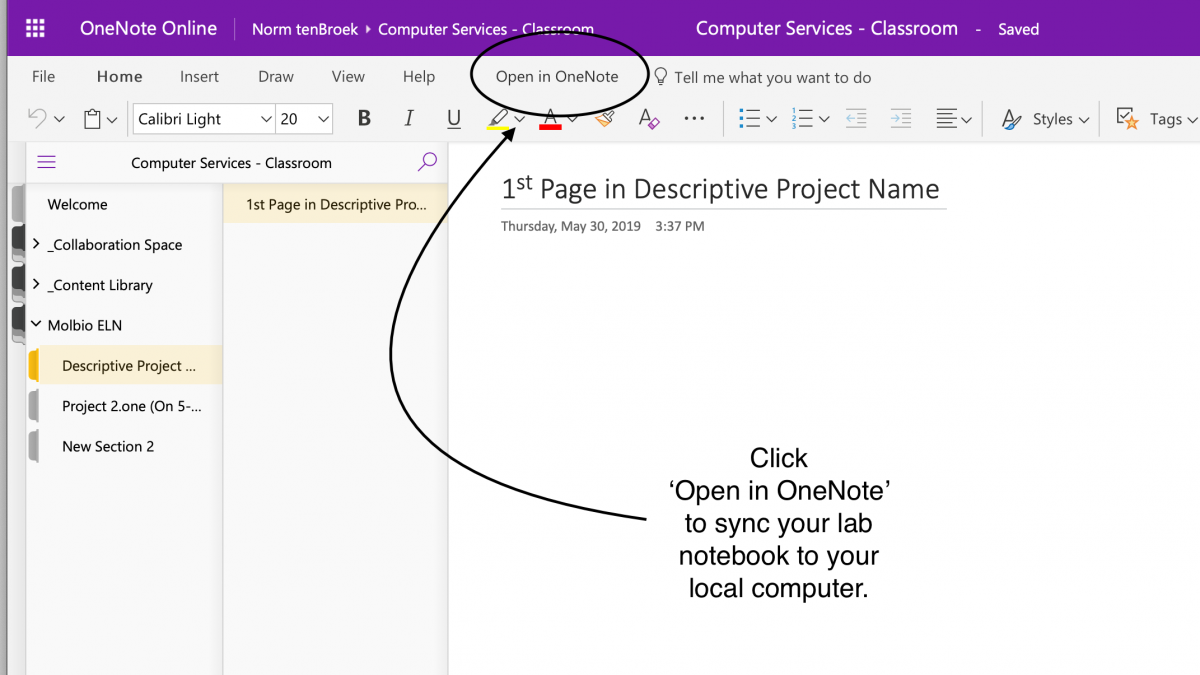1200x675 pixels.
Task: Click the page time 3:37 PM
Action: [680, 226]
